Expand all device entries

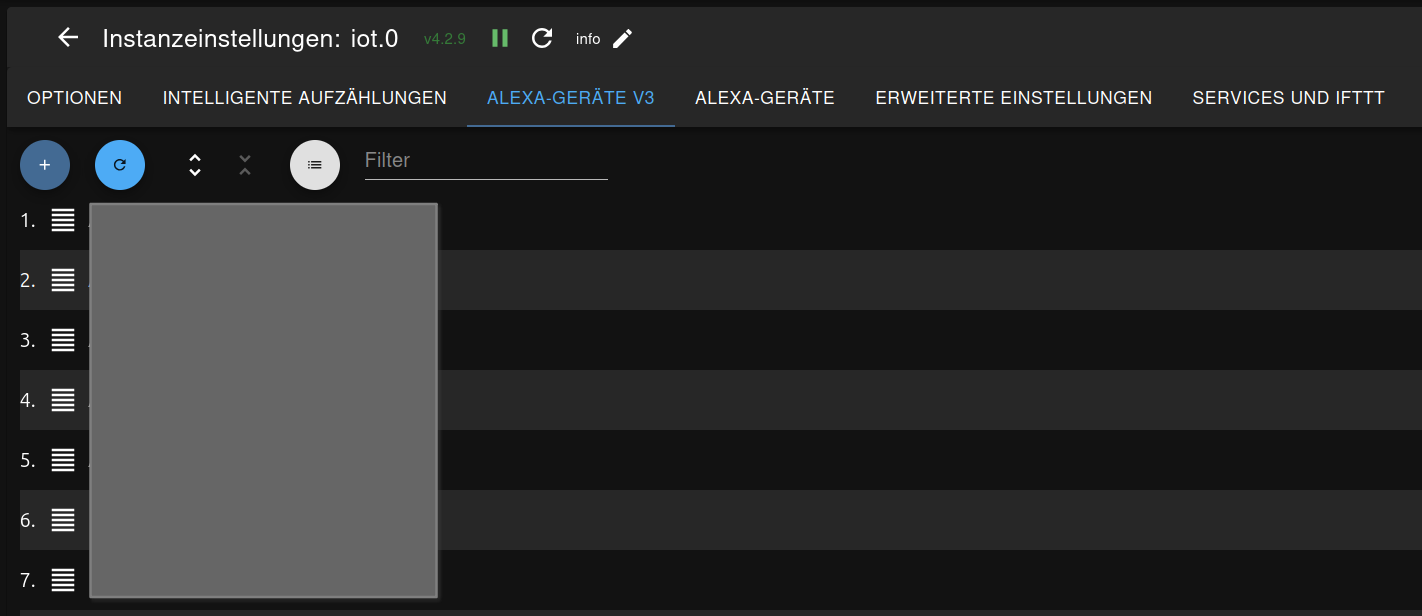tap(195, 165)
